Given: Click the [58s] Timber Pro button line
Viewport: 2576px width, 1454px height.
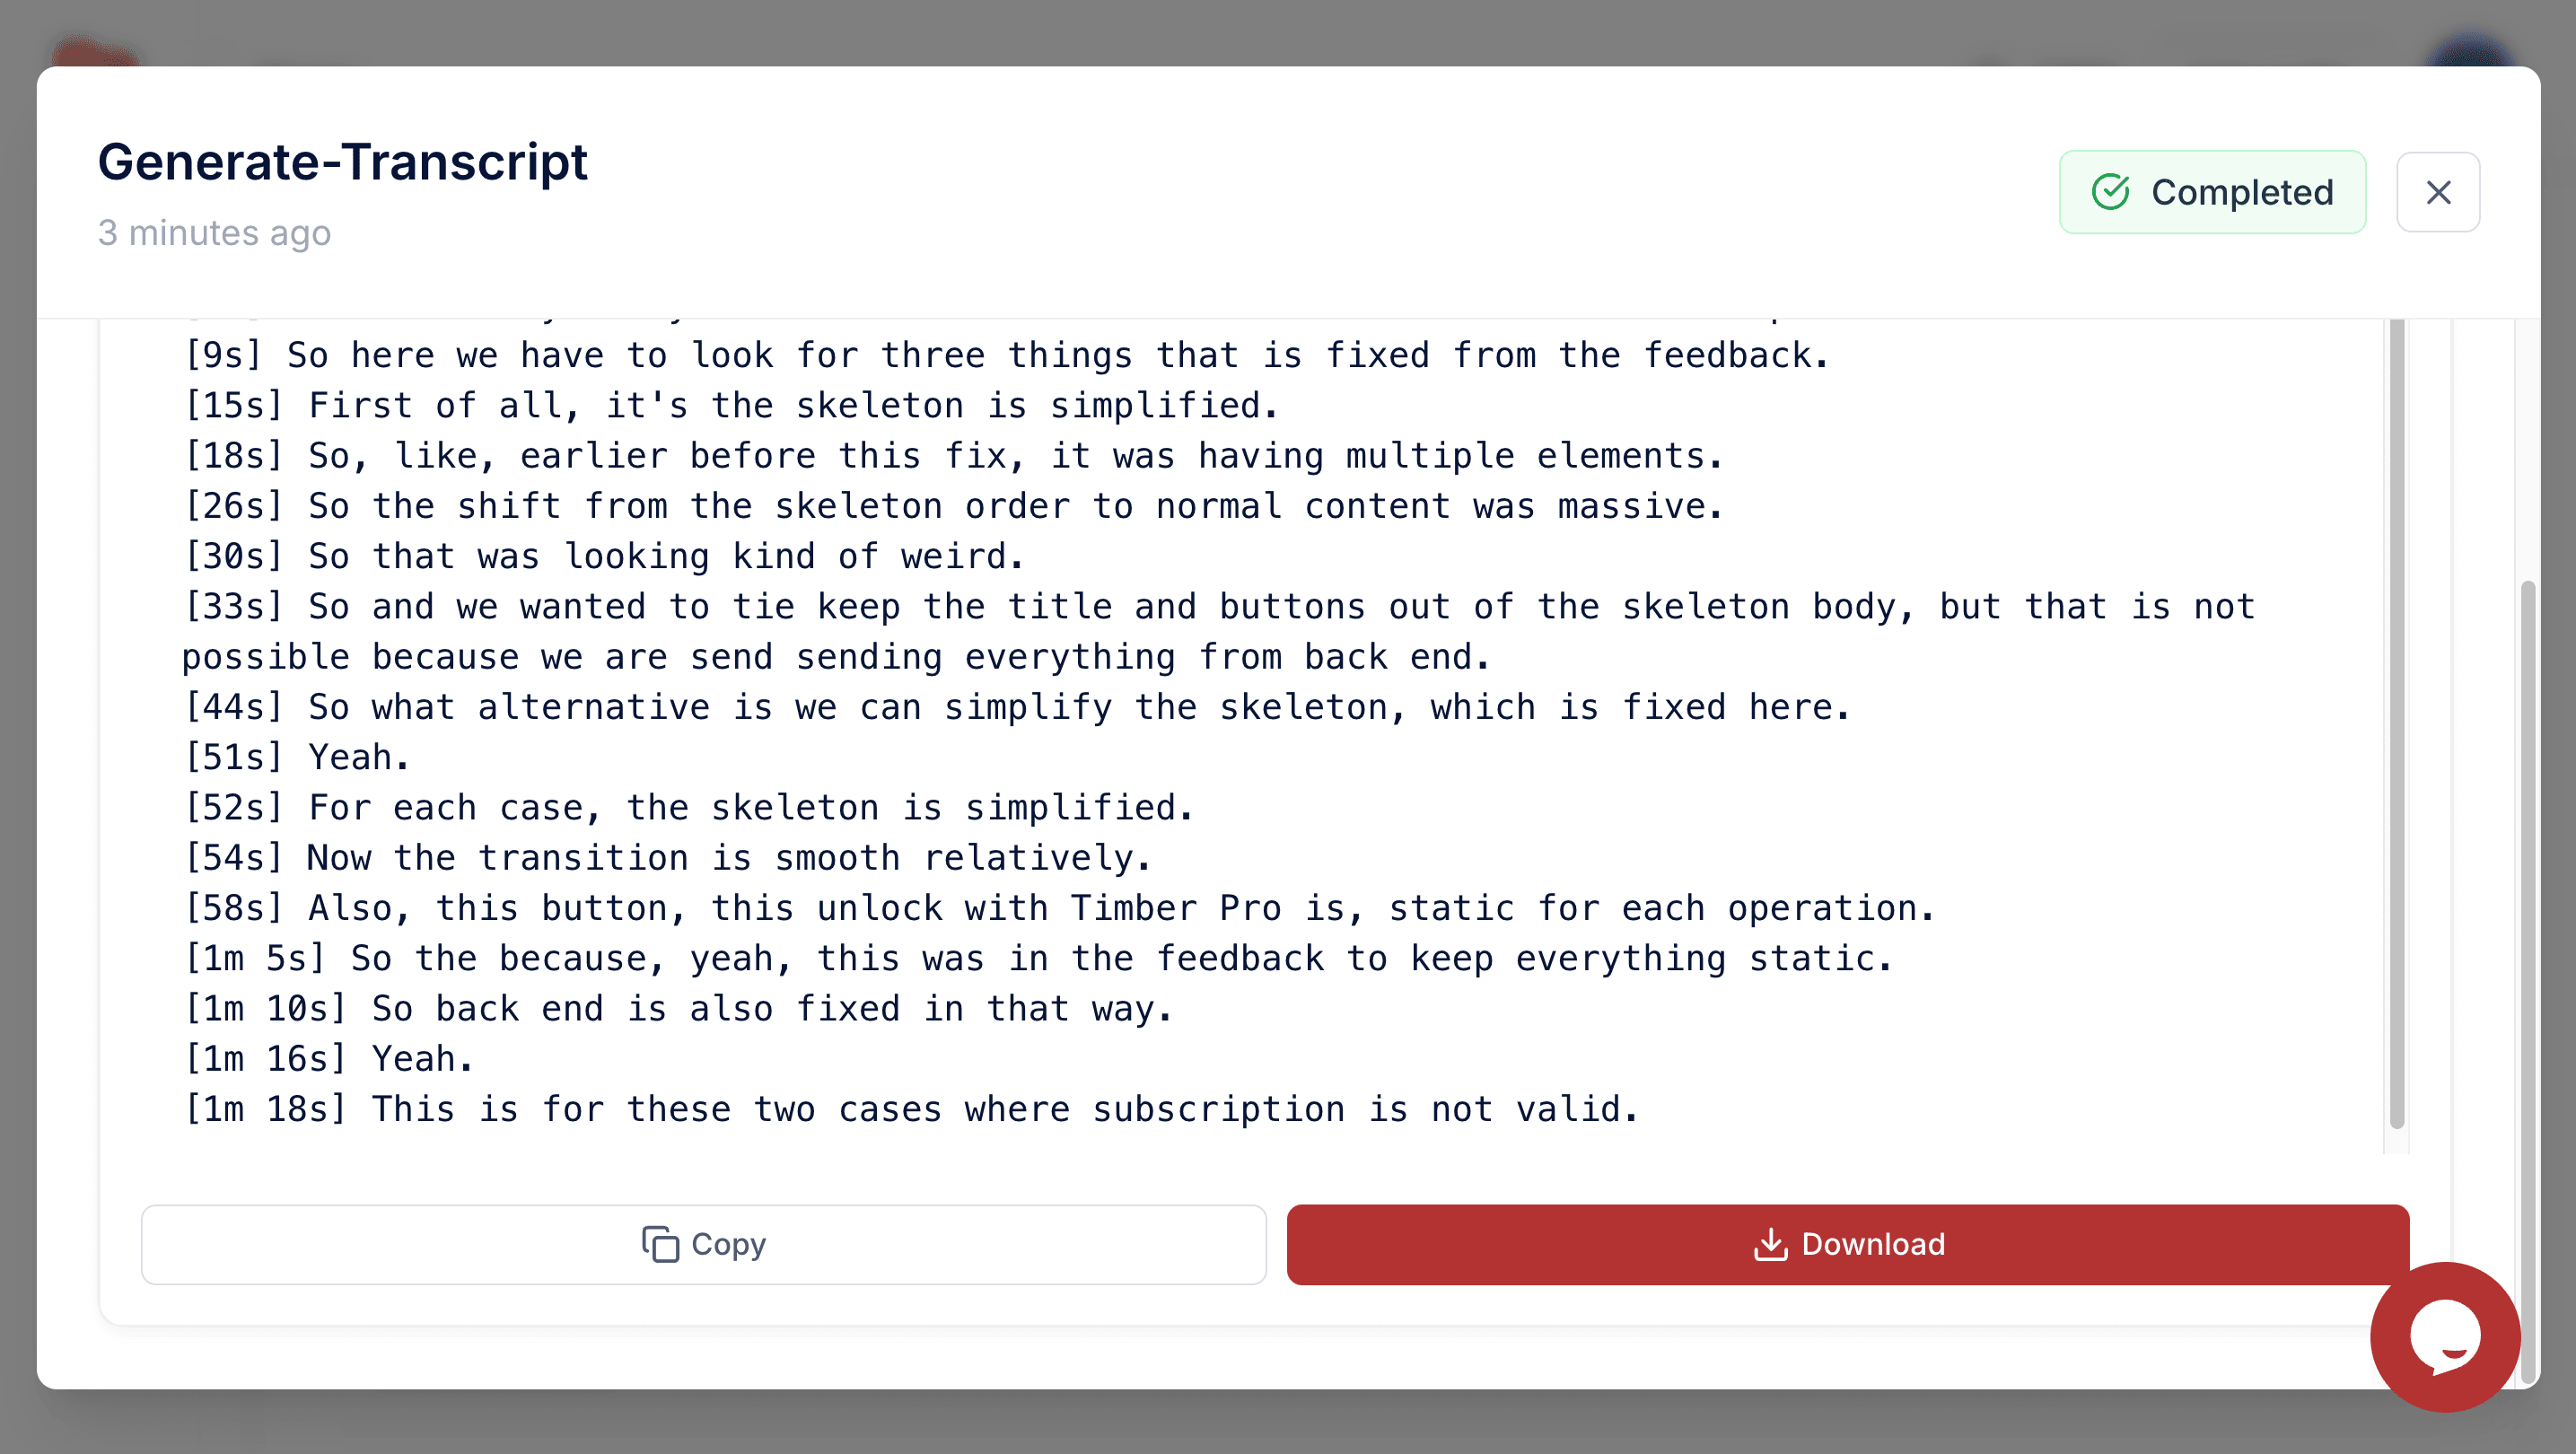Looking at the screenshot, I should tap(1059, 908).
